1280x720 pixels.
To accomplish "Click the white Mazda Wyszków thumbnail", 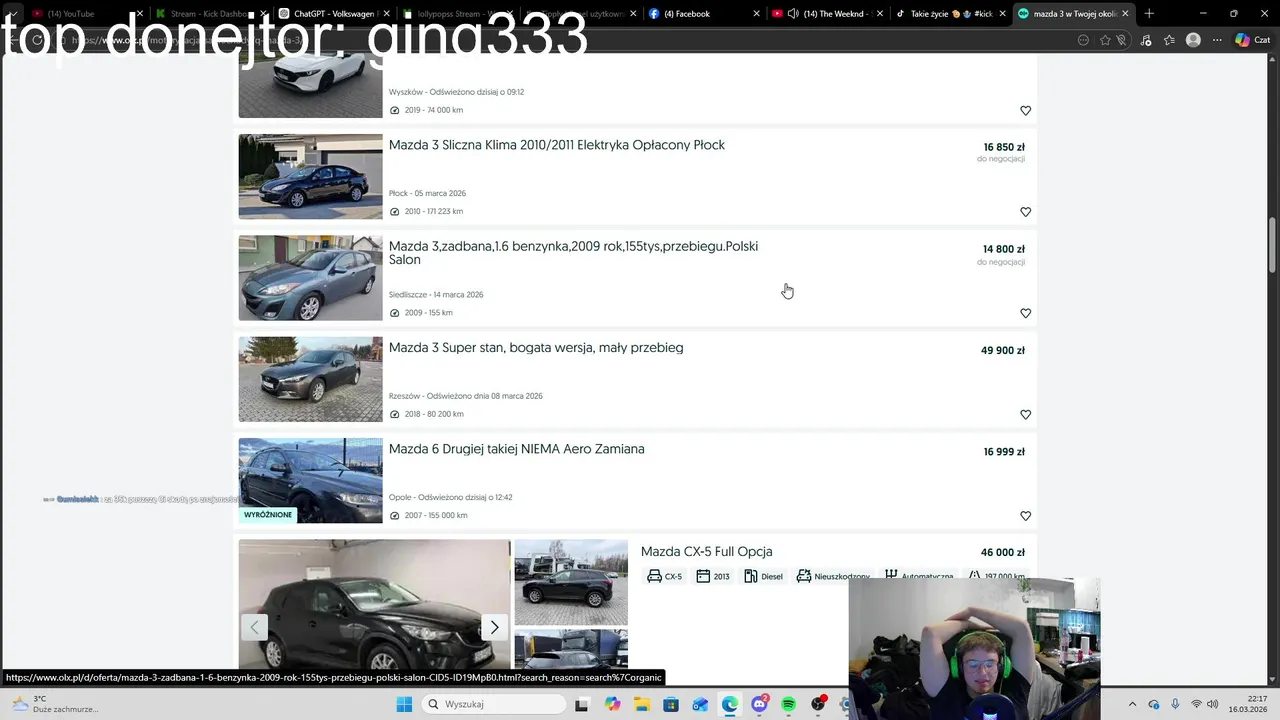I will [310, 88].
